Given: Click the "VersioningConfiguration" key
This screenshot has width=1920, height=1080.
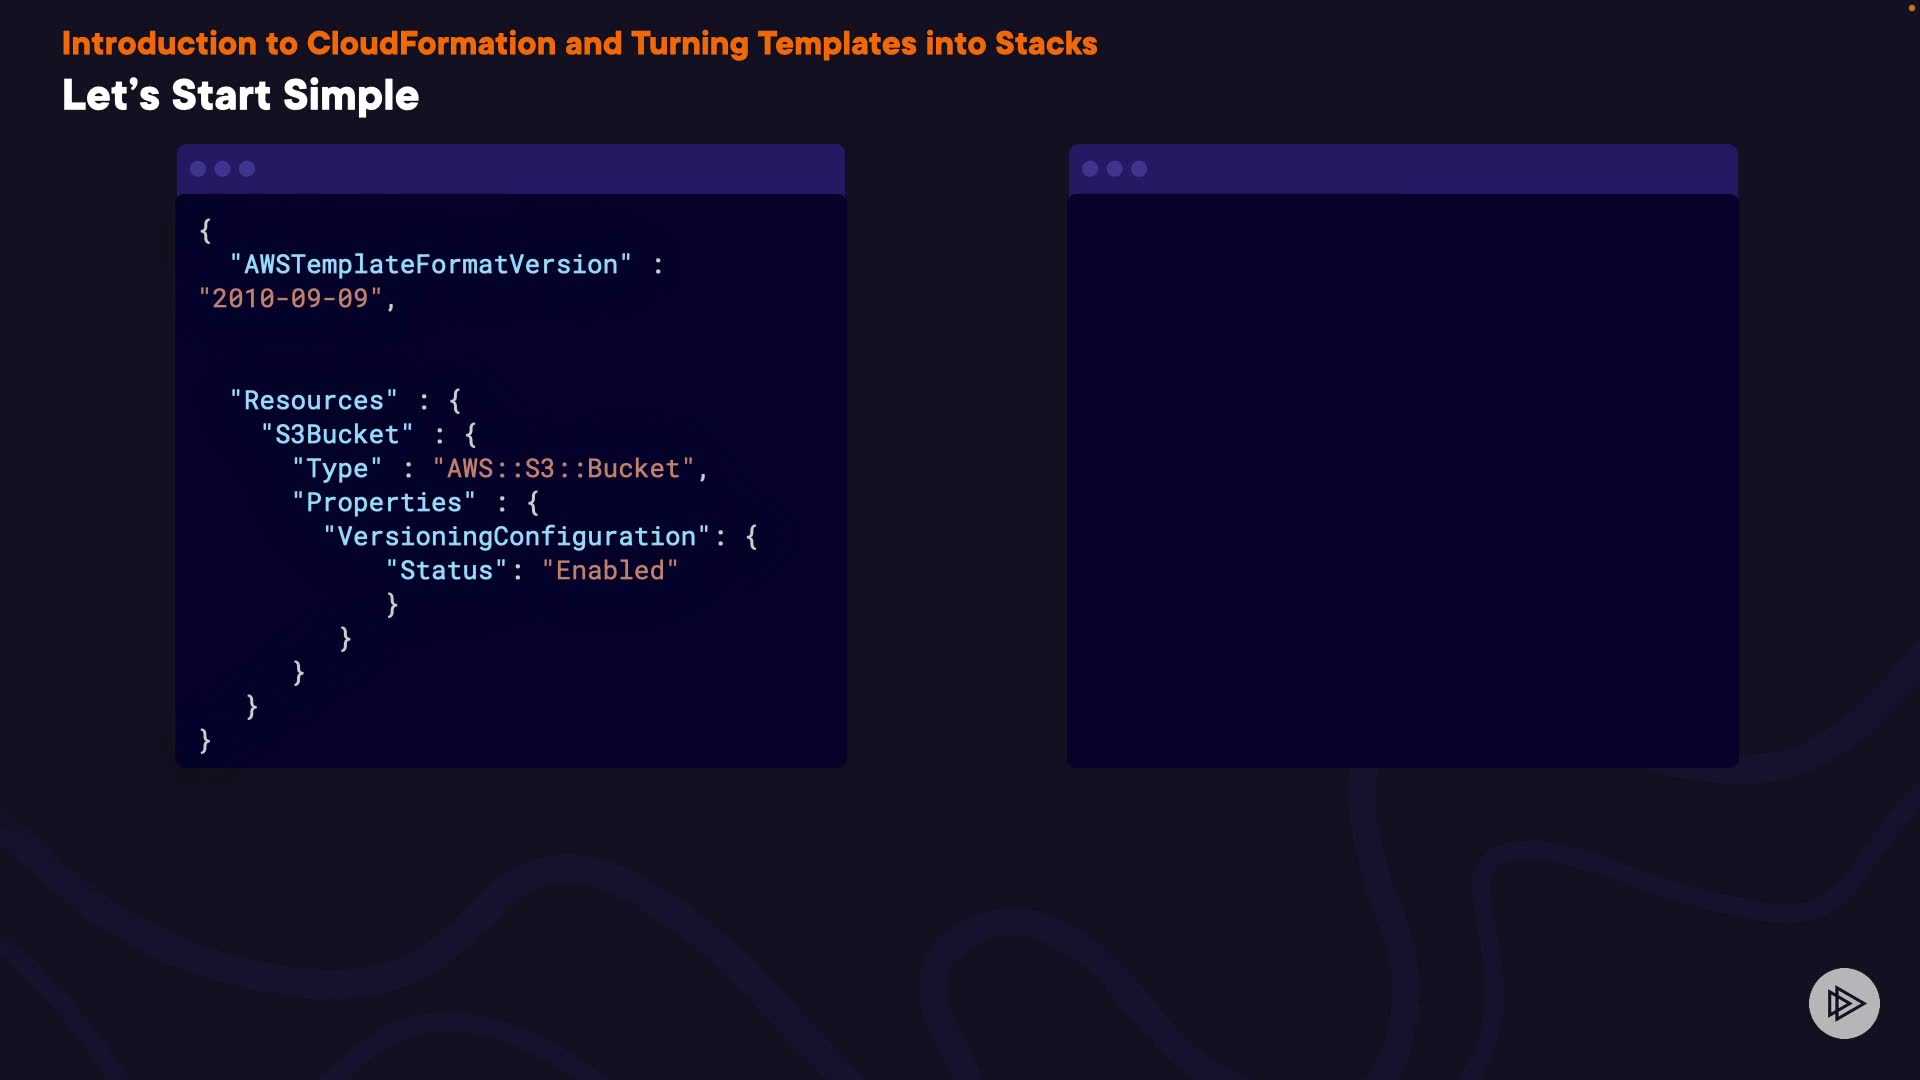Looking at the screenshot, I should pos(516,537).
